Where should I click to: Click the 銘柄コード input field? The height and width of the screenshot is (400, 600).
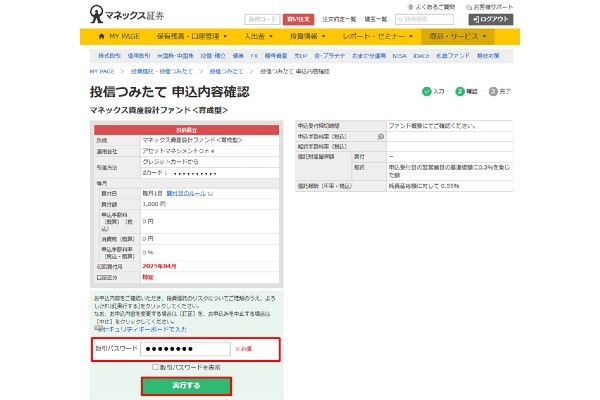[262, 19]
